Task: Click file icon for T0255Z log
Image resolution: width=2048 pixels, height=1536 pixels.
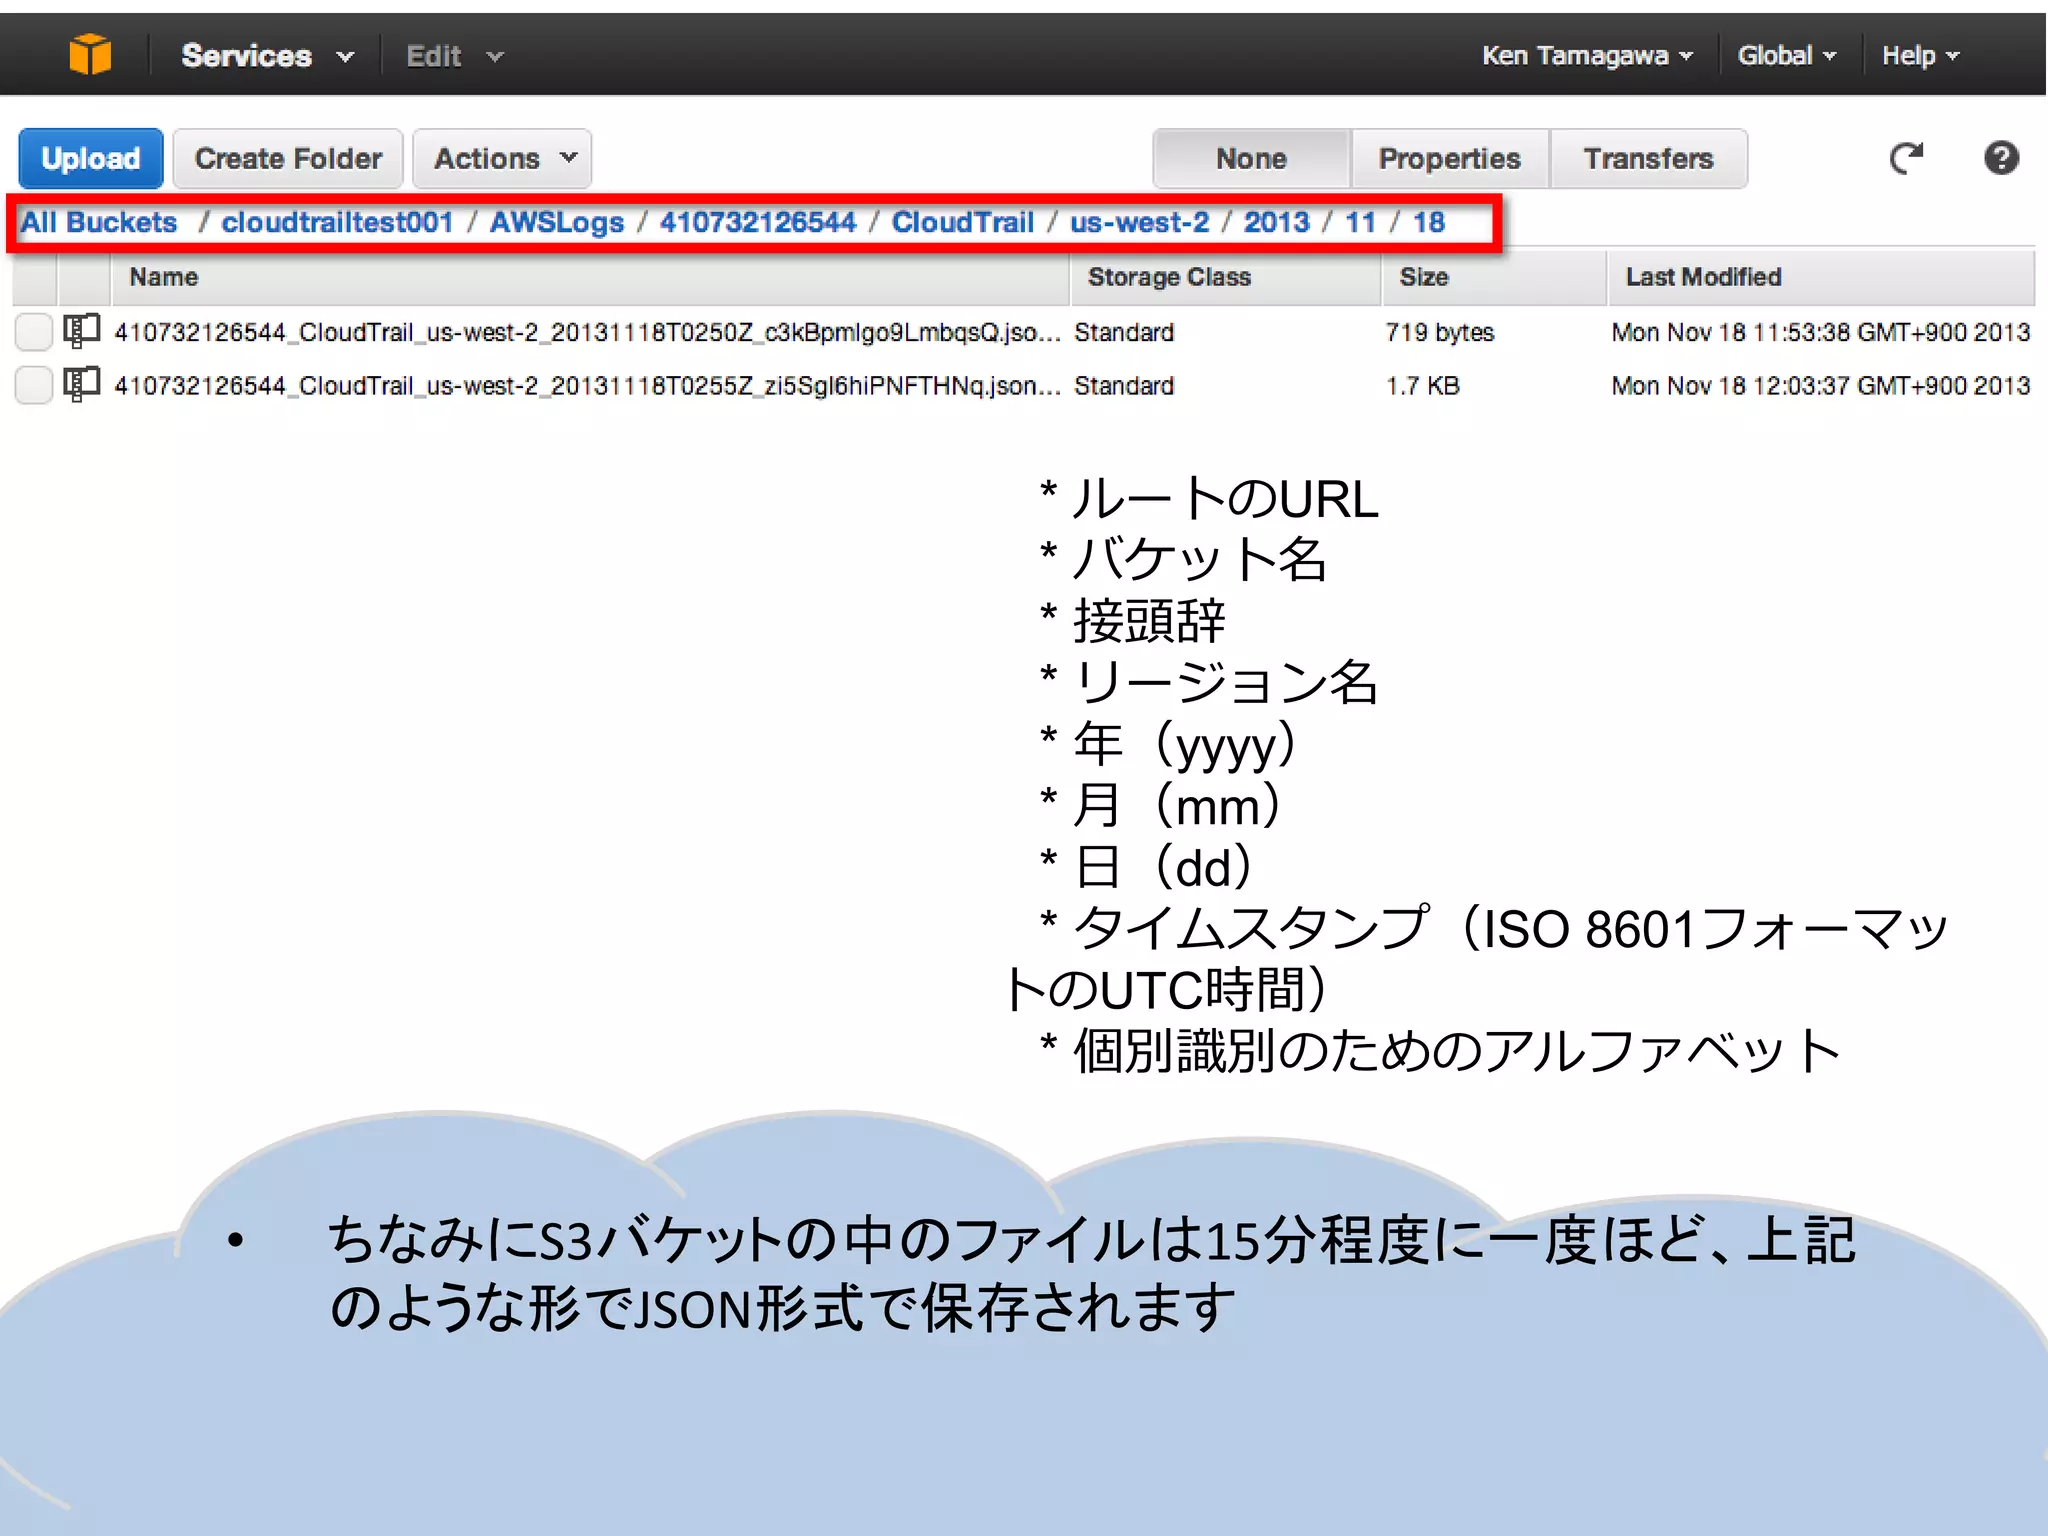Action: (81, 385)
